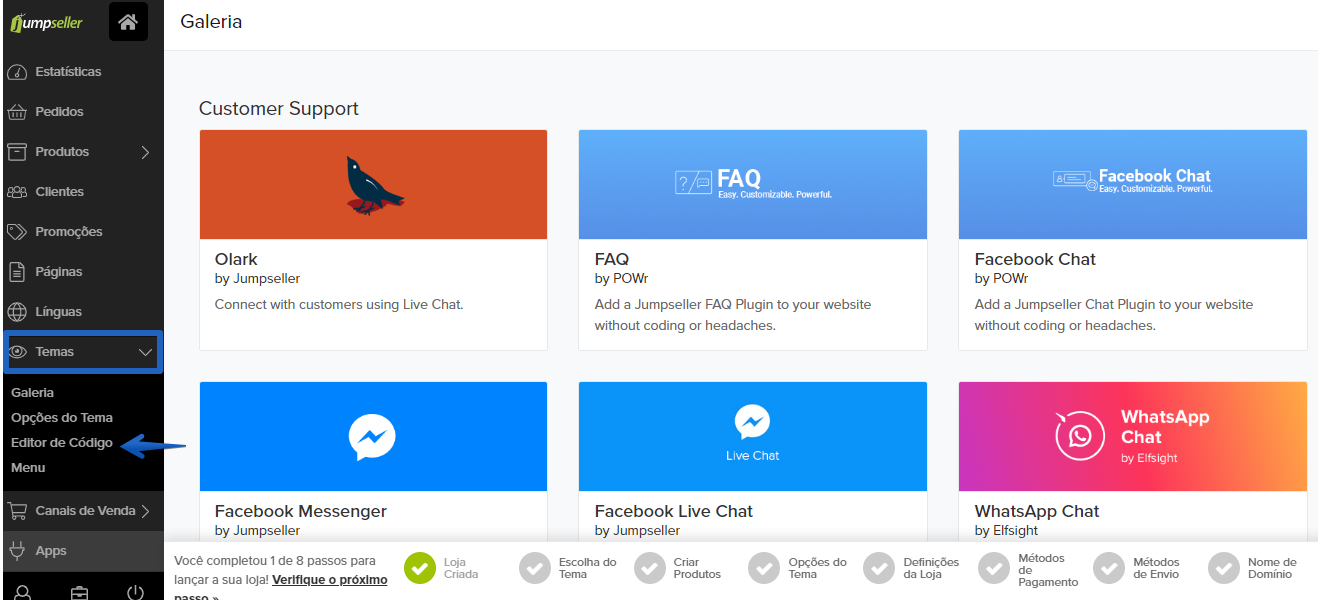Open Opções do Tema submenu item
The height and width of the screenshot is (600, 1318).
62,418
